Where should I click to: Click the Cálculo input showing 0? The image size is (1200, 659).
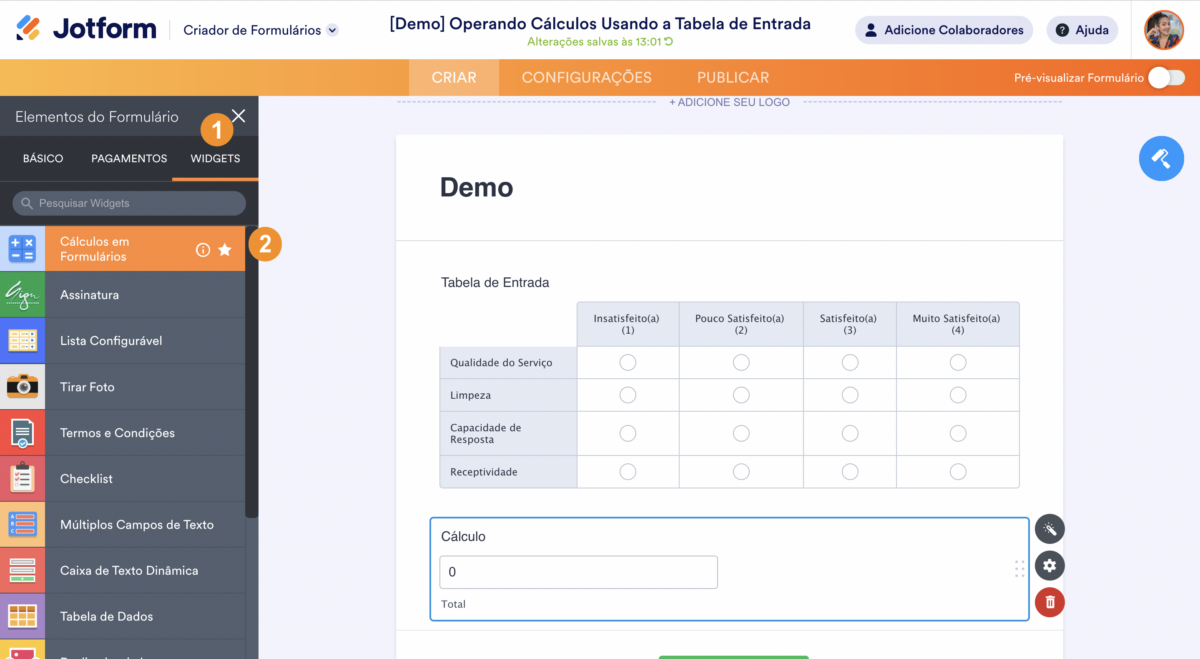(x=579, y=572)
